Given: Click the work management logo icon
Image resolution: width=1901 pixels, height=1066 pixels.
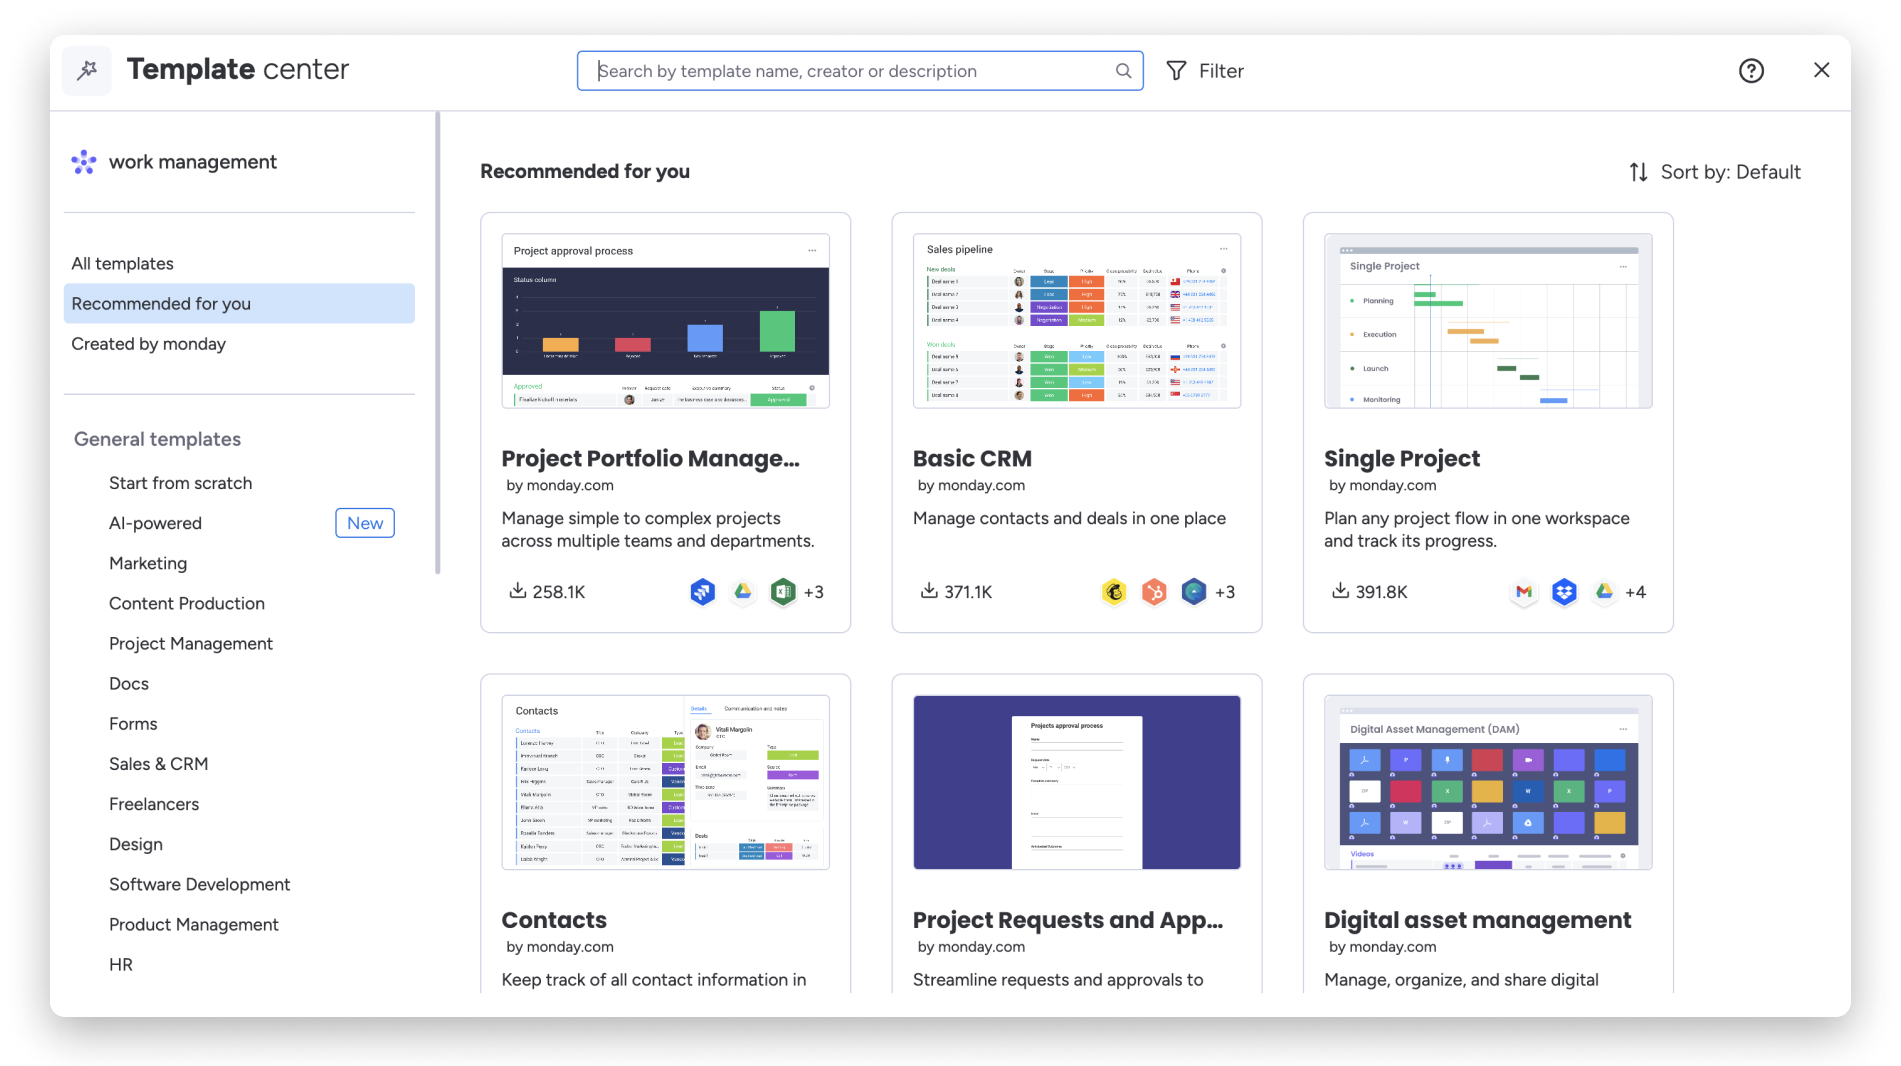Looking at the screenshot, I should coord(84,162).
